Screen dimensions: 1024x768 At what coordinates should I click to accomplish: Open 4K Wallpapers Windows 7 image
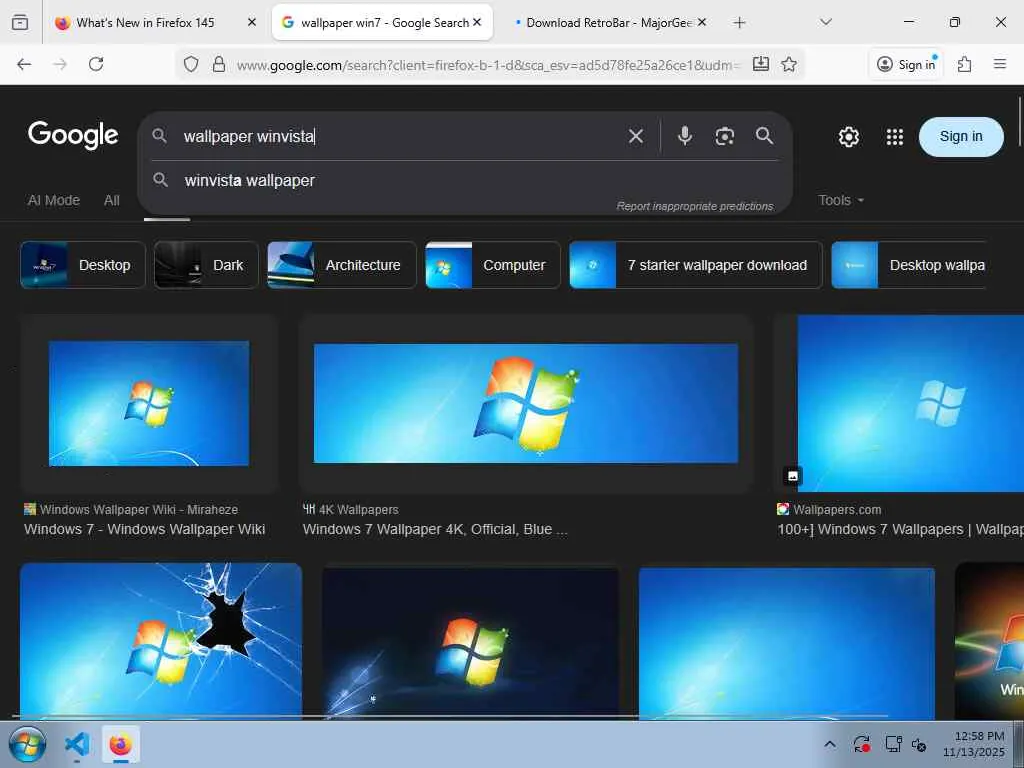526,404
